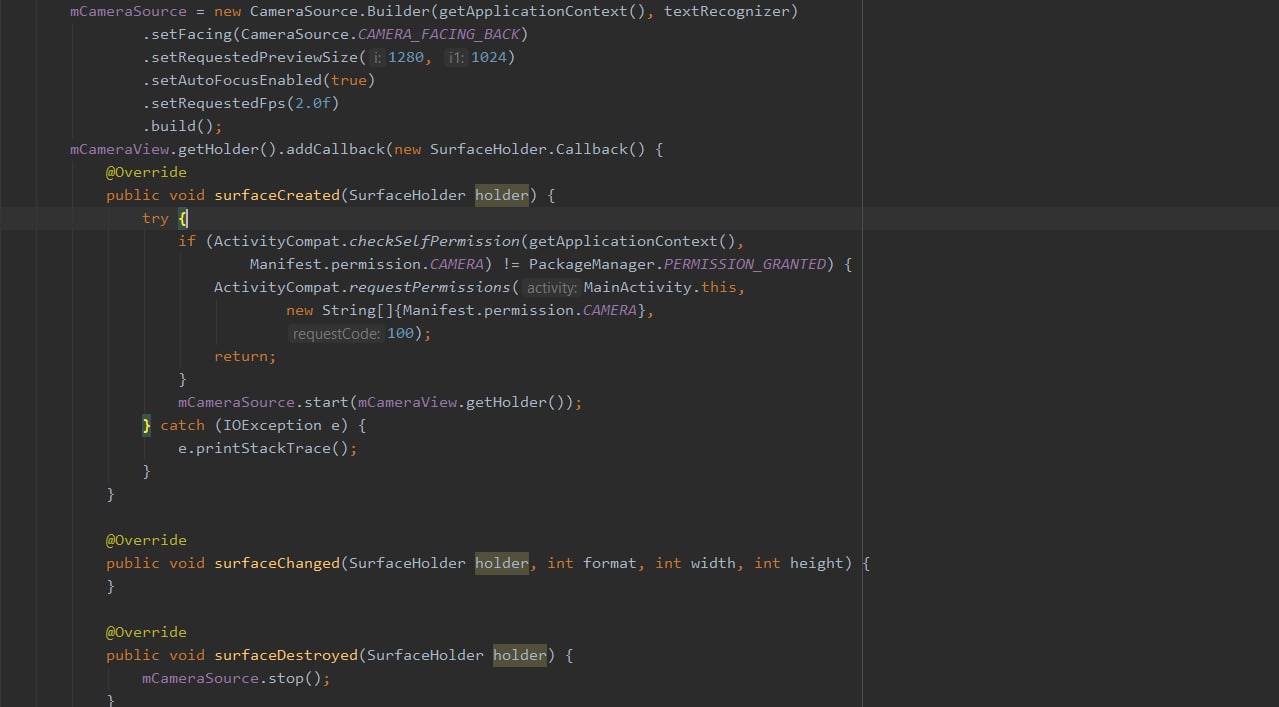Click MainActivity.this argument

coord(660,287)
